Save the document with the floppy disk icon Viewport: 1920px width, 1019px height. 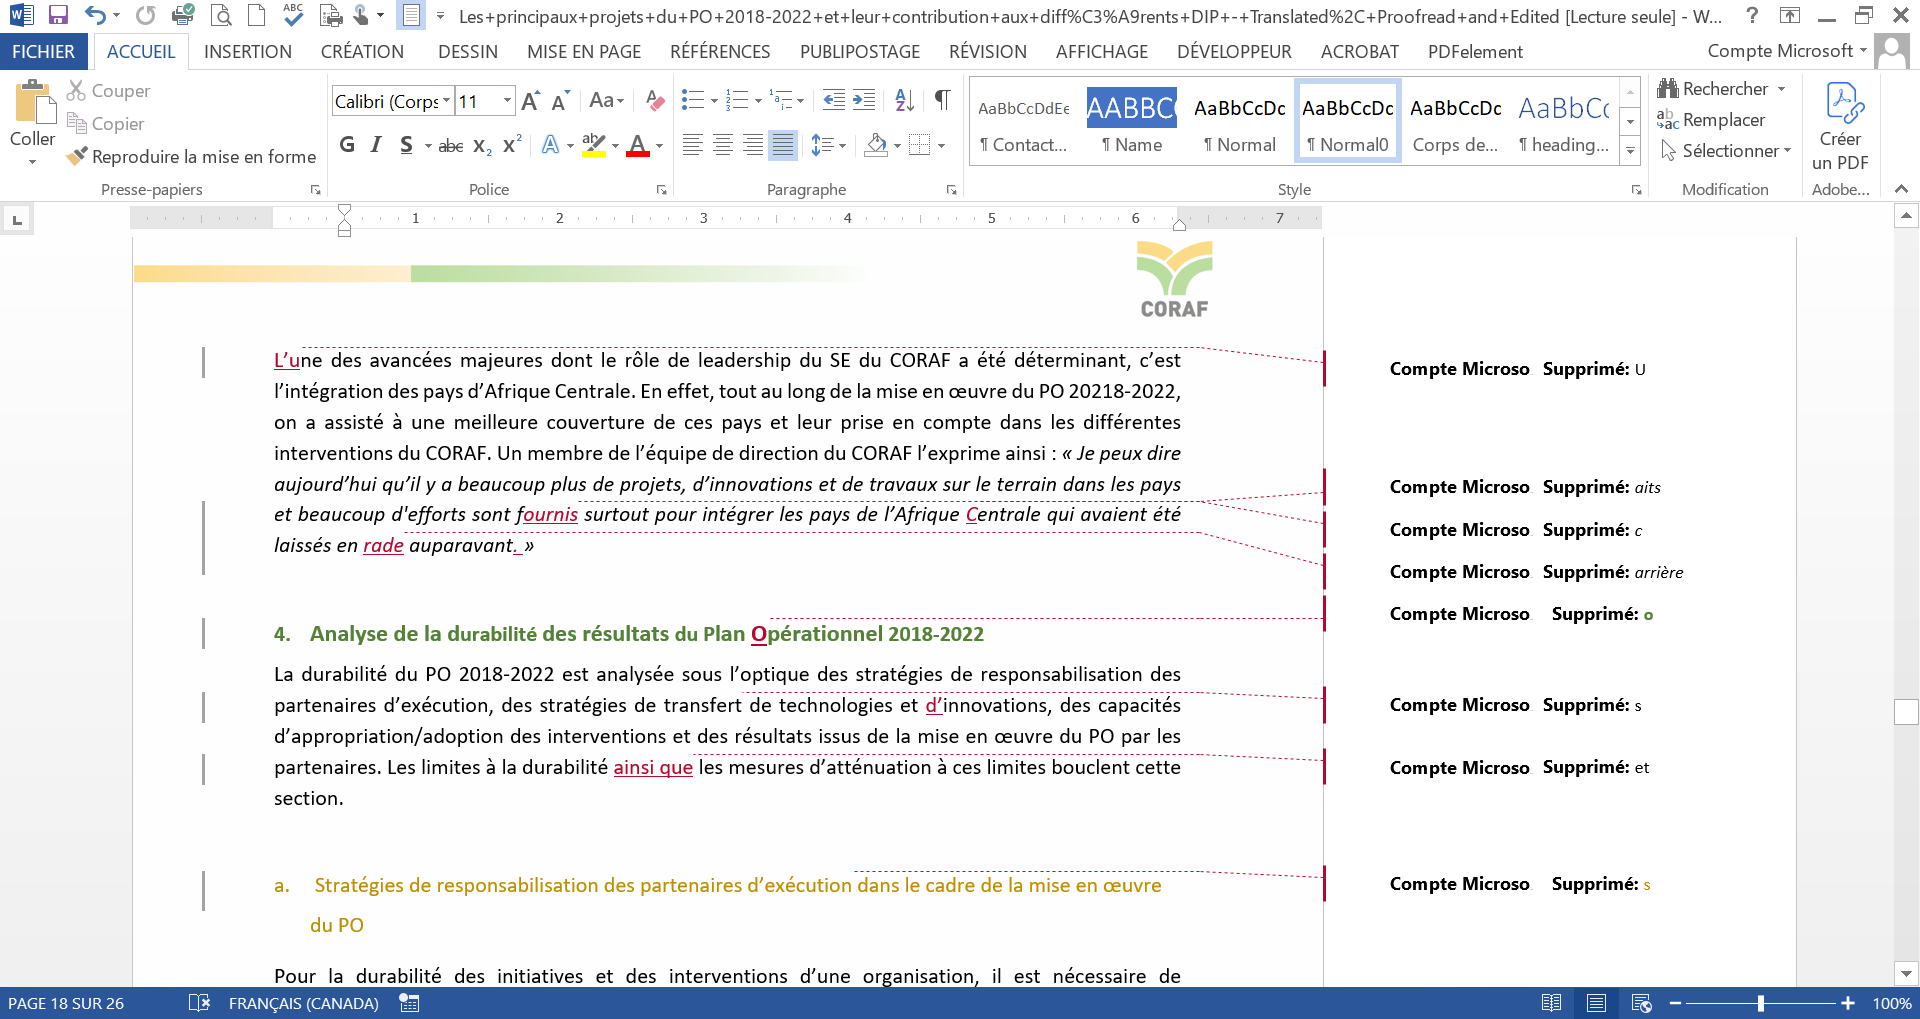point(58,15)
